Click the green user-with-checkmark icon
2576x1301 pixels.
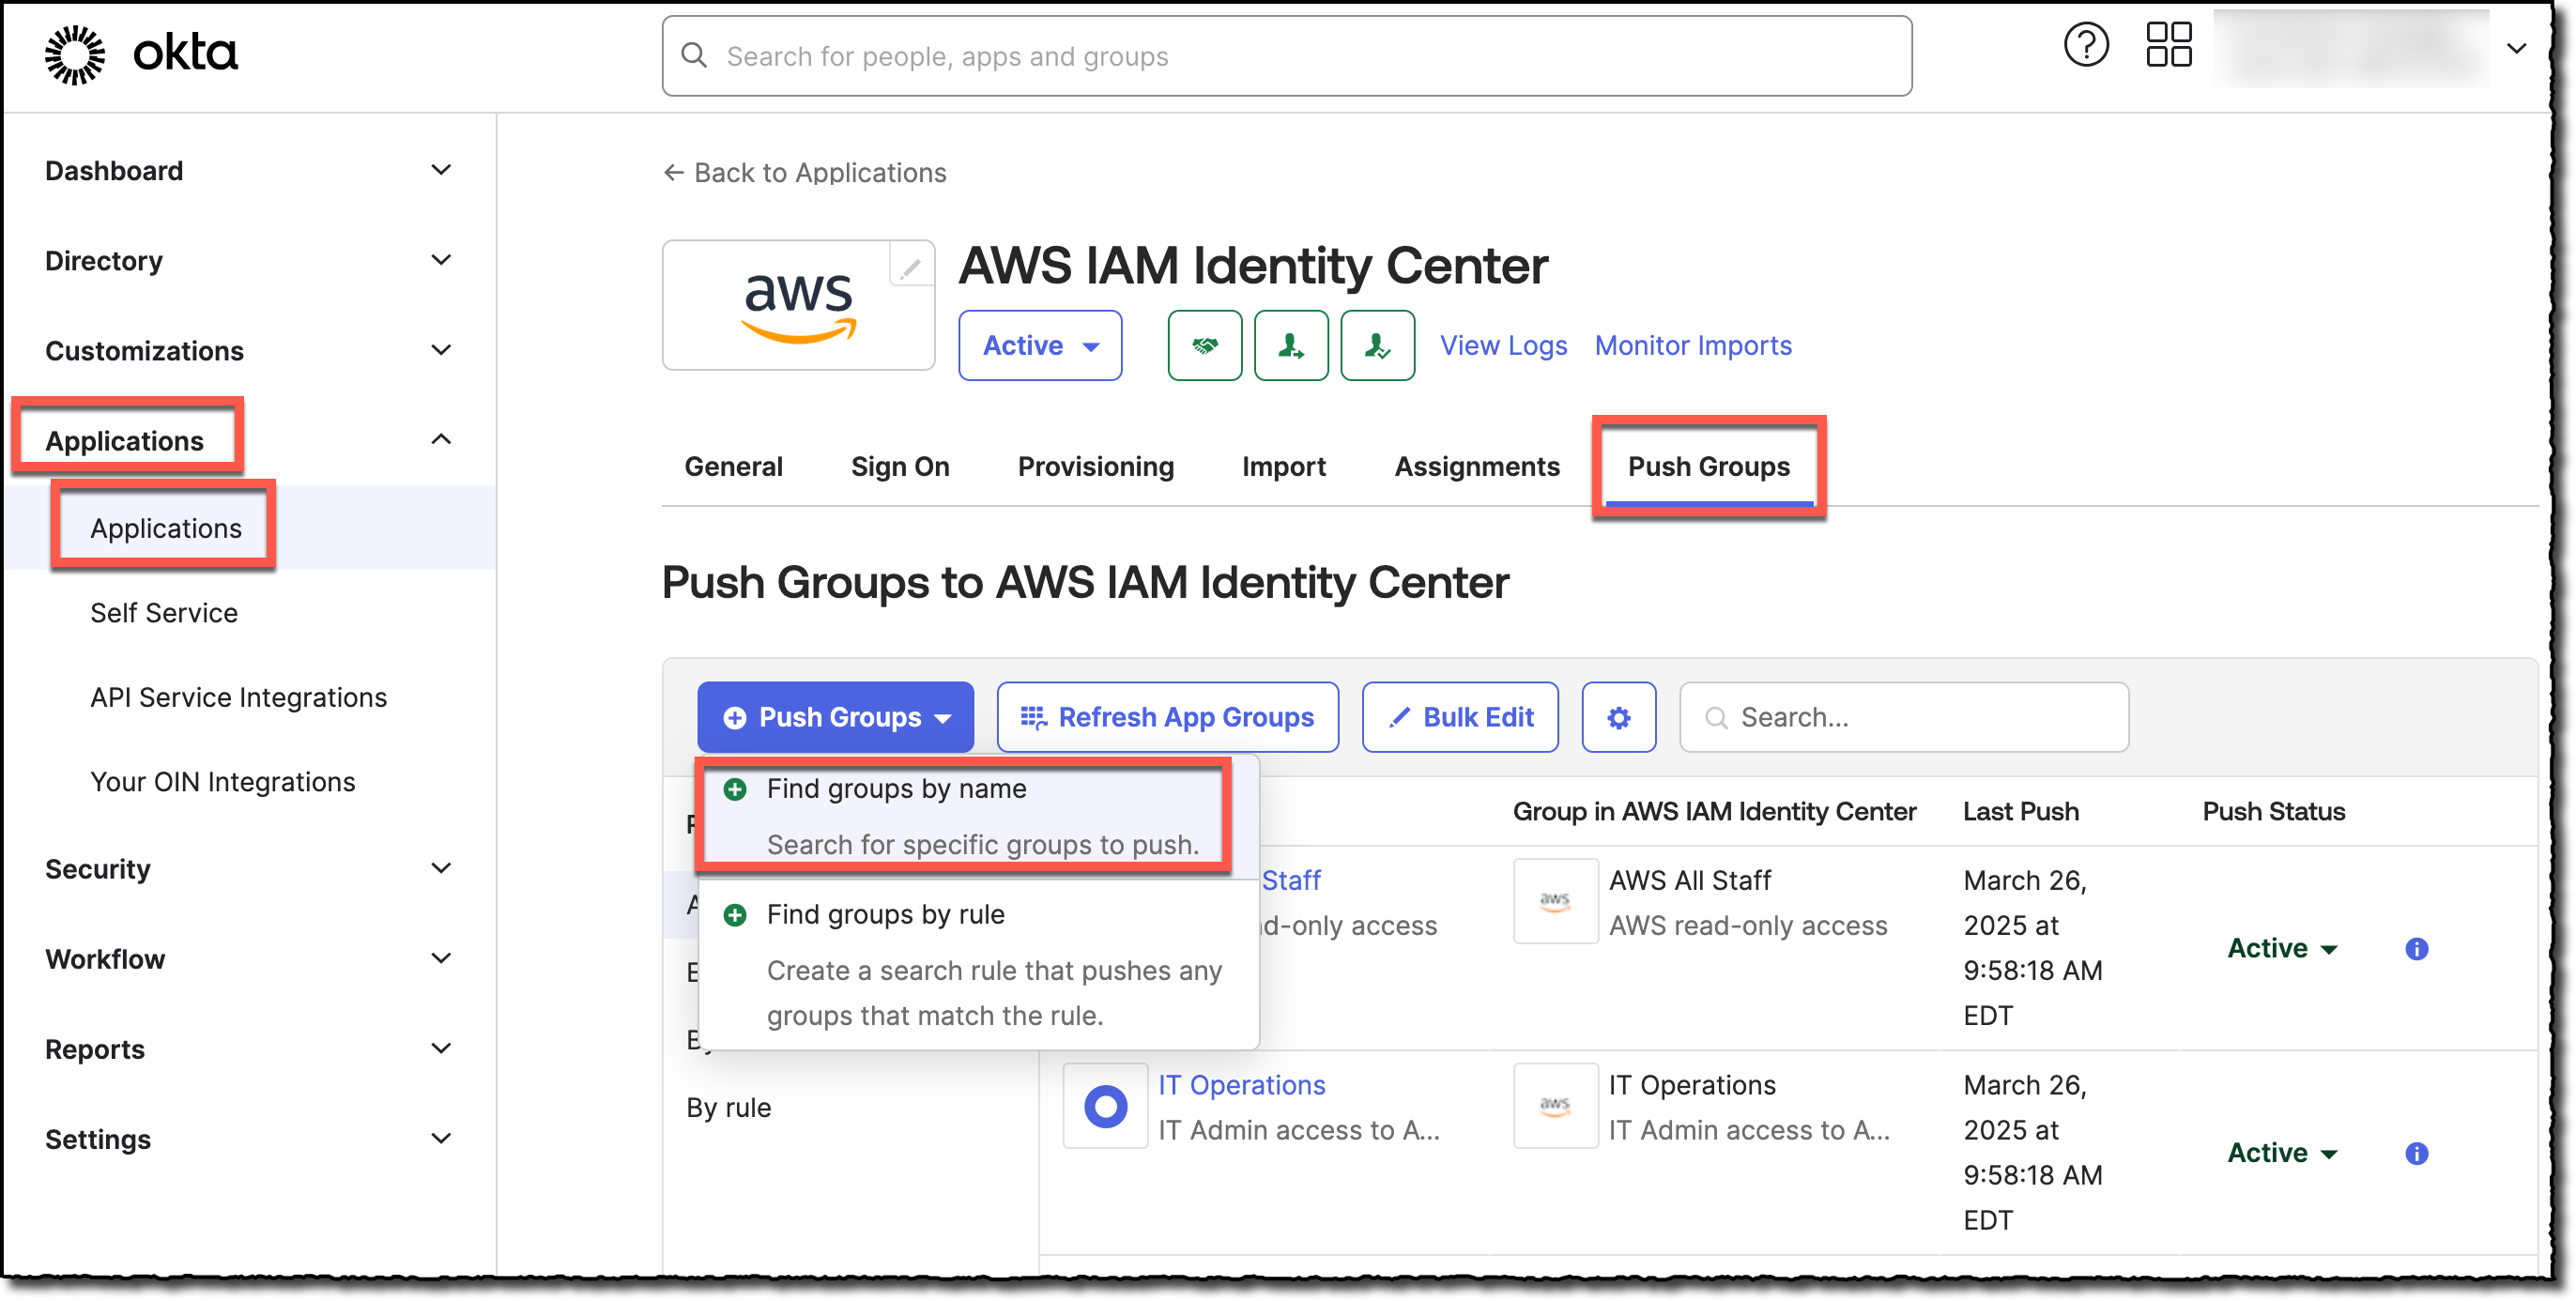(x=1377, y=345)
